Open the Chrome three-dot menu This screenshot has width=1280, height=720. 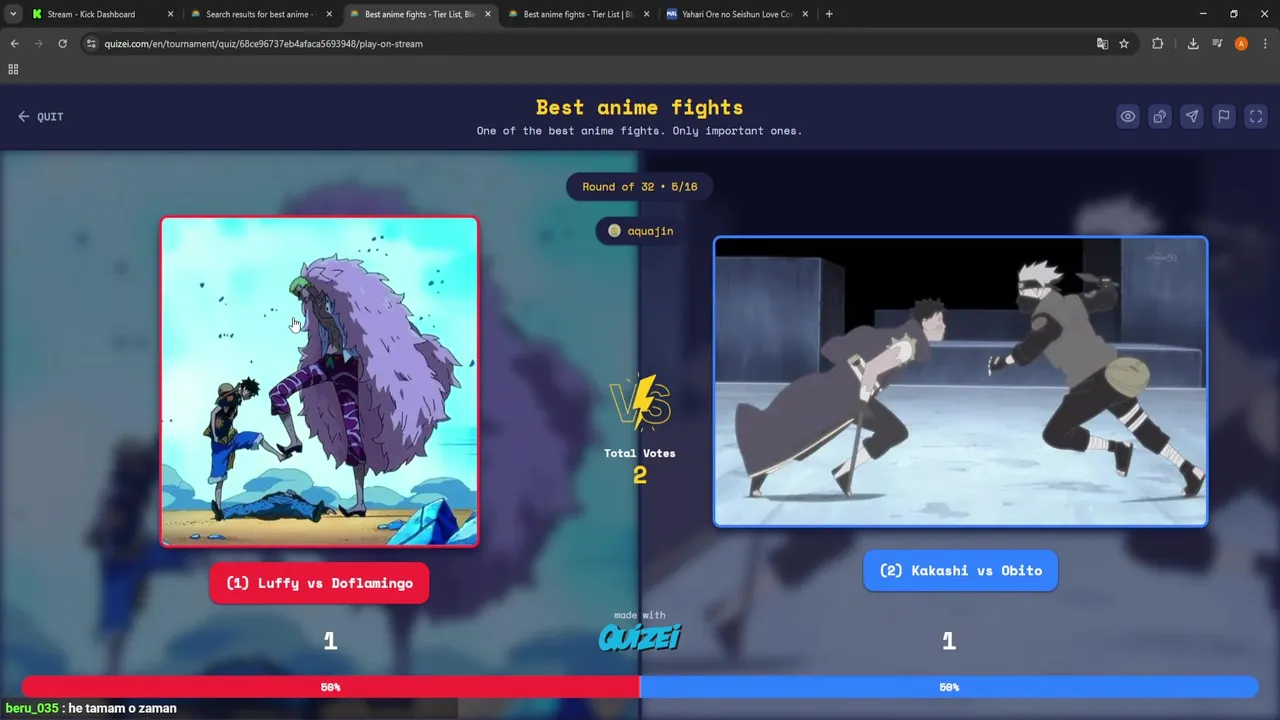[x=1265, y=44]
